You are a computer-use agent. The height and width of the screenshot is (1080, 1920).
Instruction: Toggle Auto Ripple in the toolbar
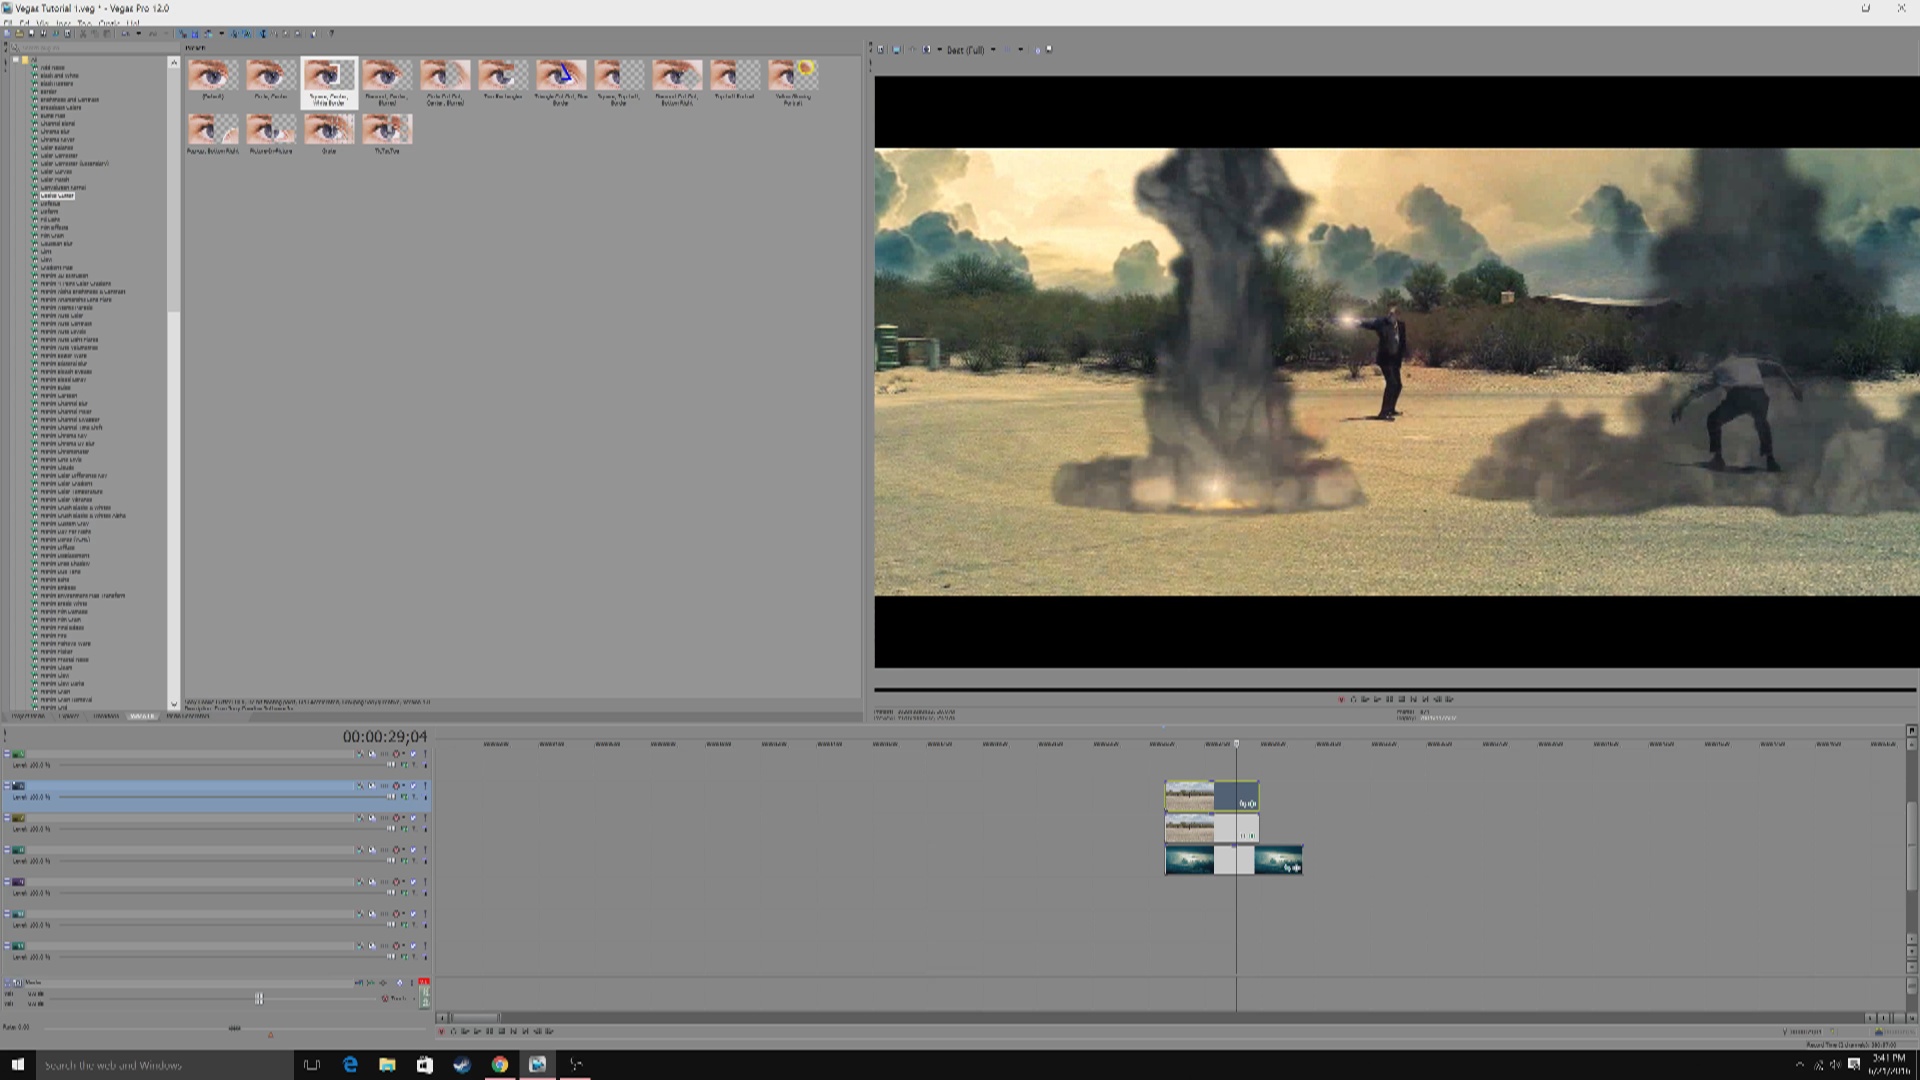click(x=208, y=33)
